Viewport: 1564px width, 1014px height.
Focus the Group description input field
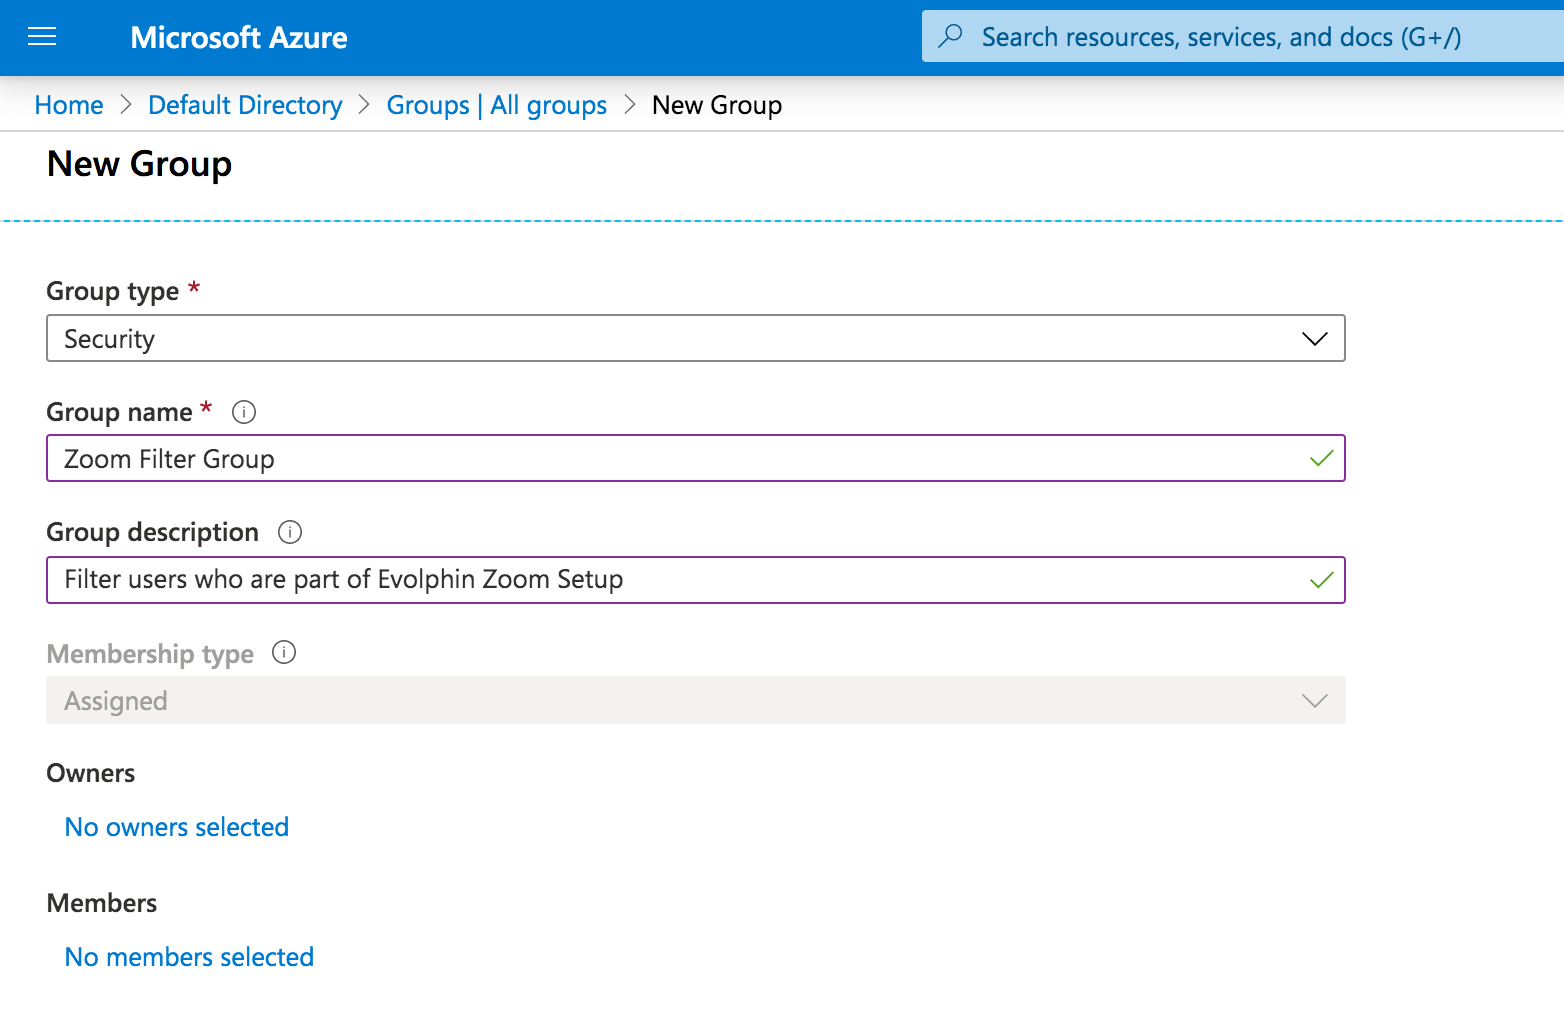pos(696,580)
